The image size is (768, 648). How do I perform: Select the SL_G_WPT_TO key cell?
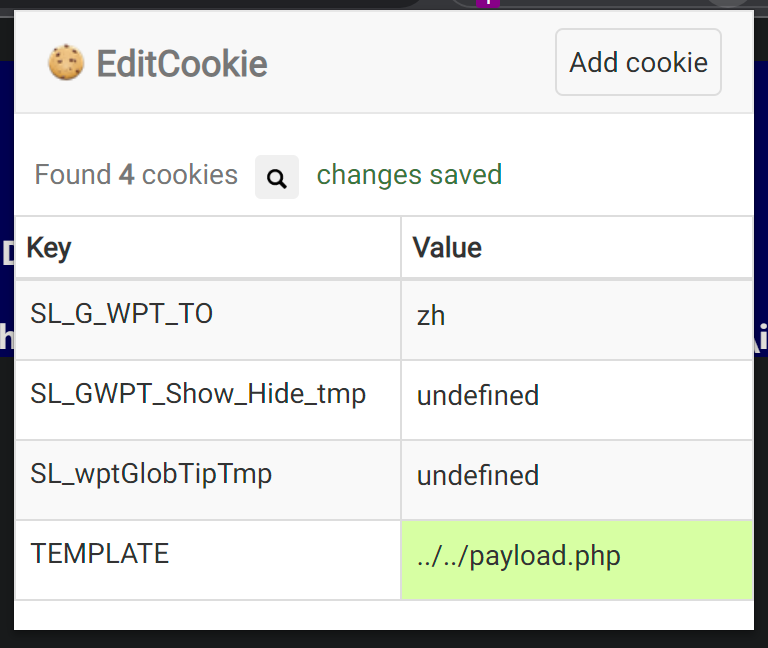[208, 320]
